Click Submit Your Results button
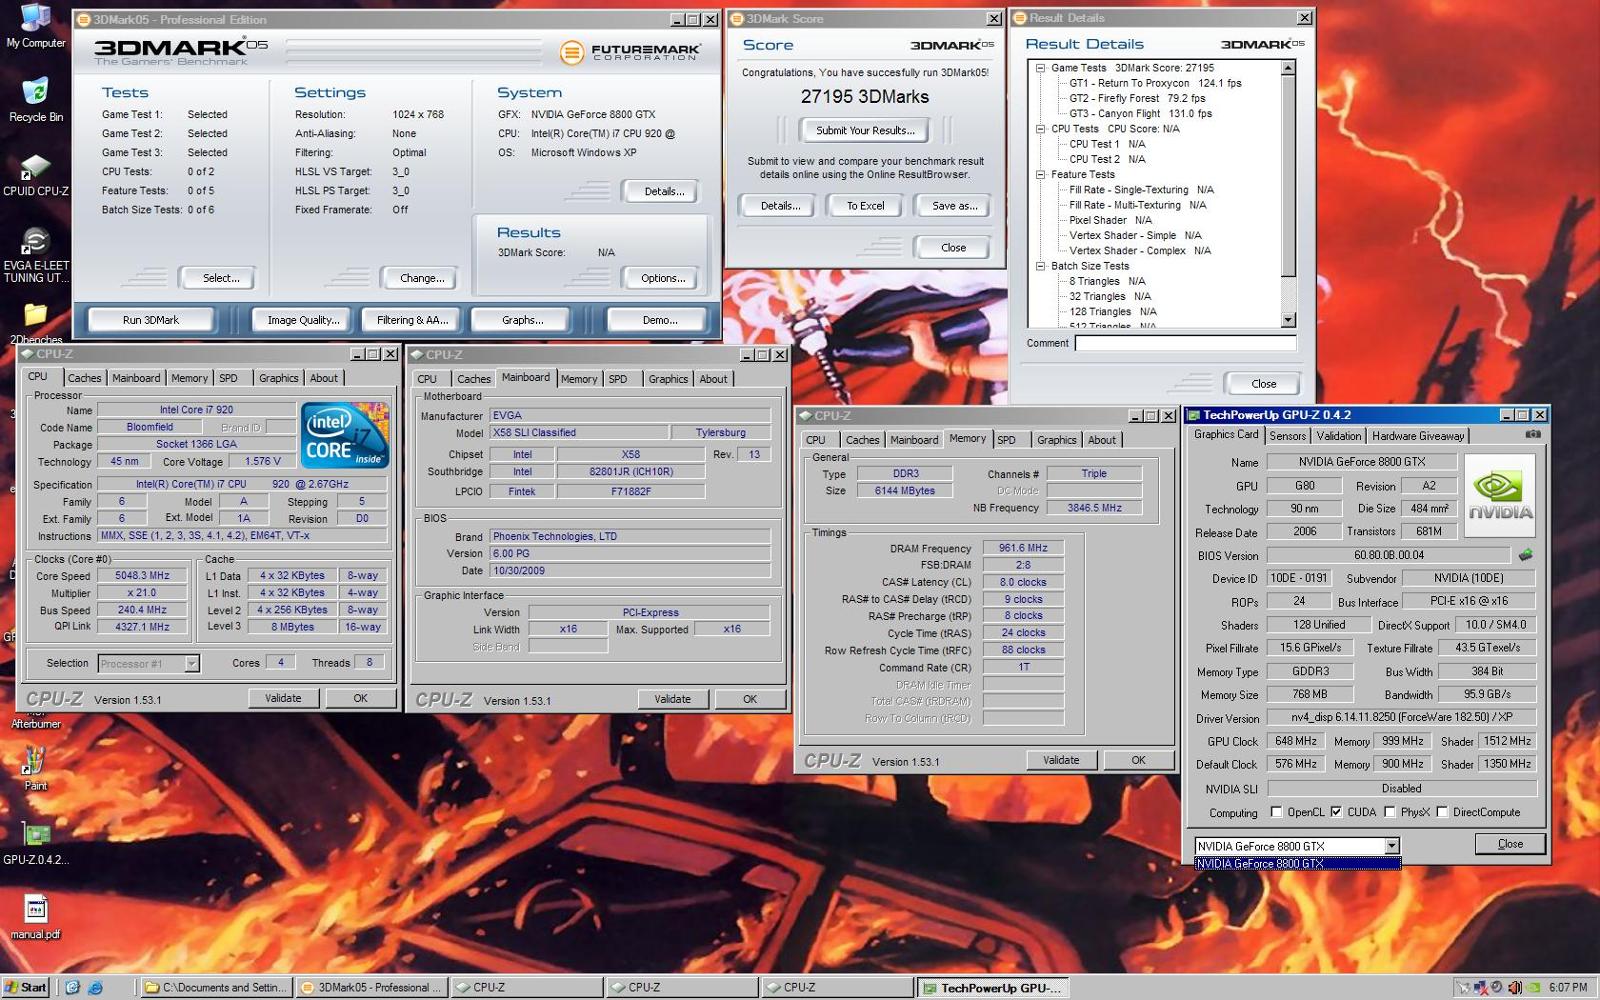1600x1000 pixels. pos(865,130)
